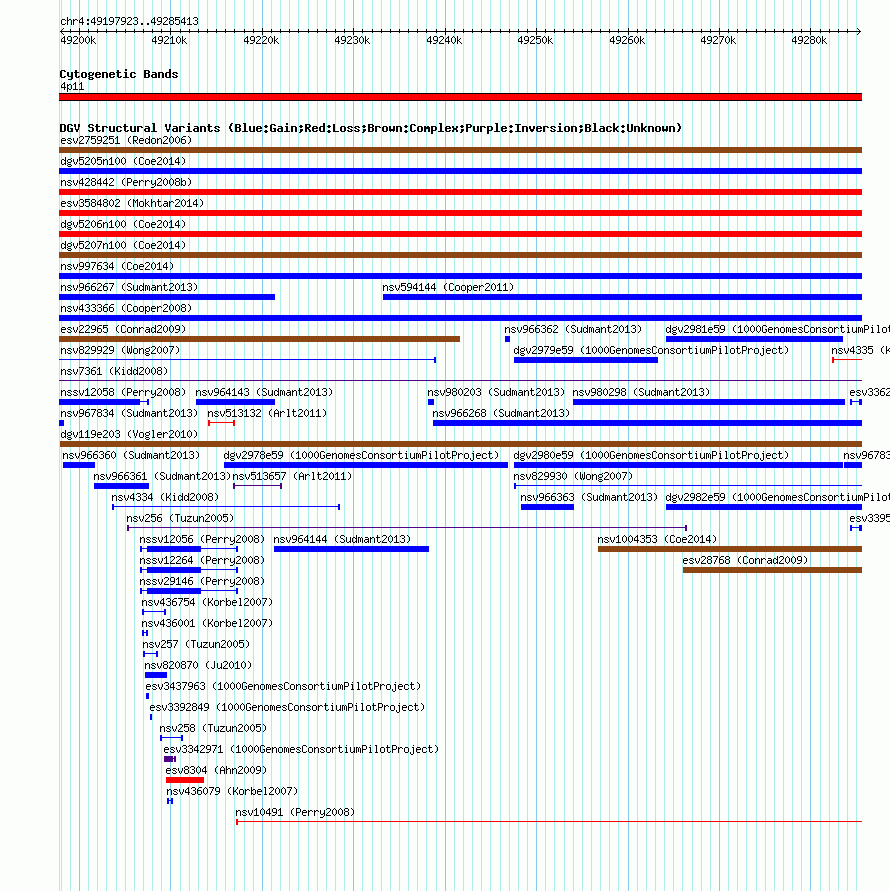
Task: Select the nsv4334 (Kidd2008) label
Action: pyautogui.click(x=165, y=497)
